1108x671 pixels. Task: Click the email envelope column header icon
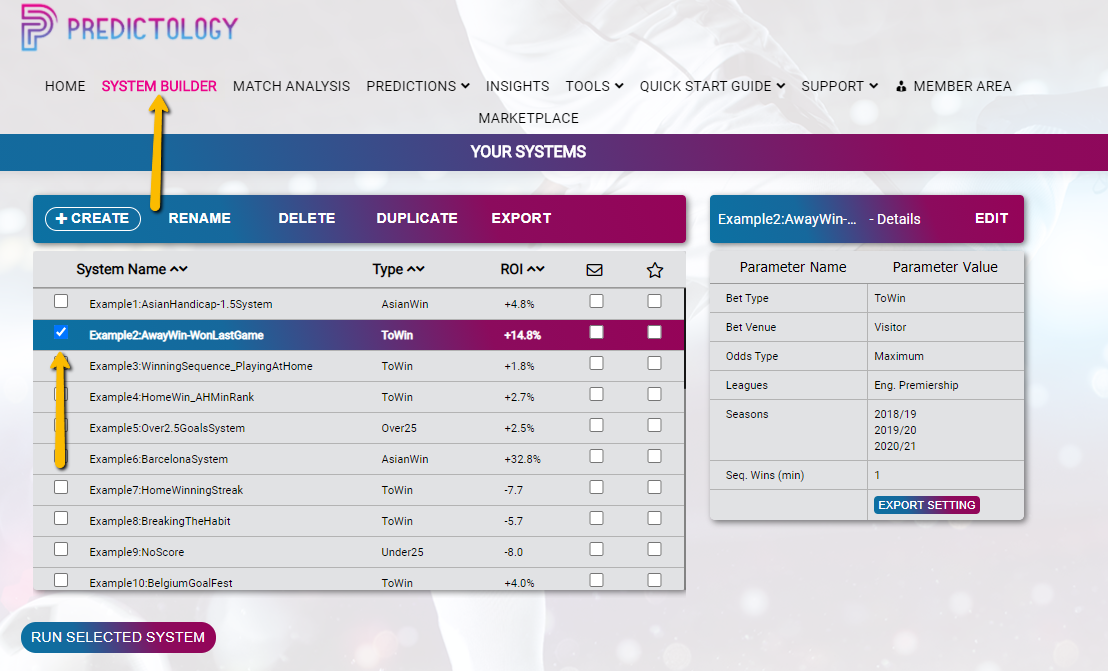coord(594,270)
